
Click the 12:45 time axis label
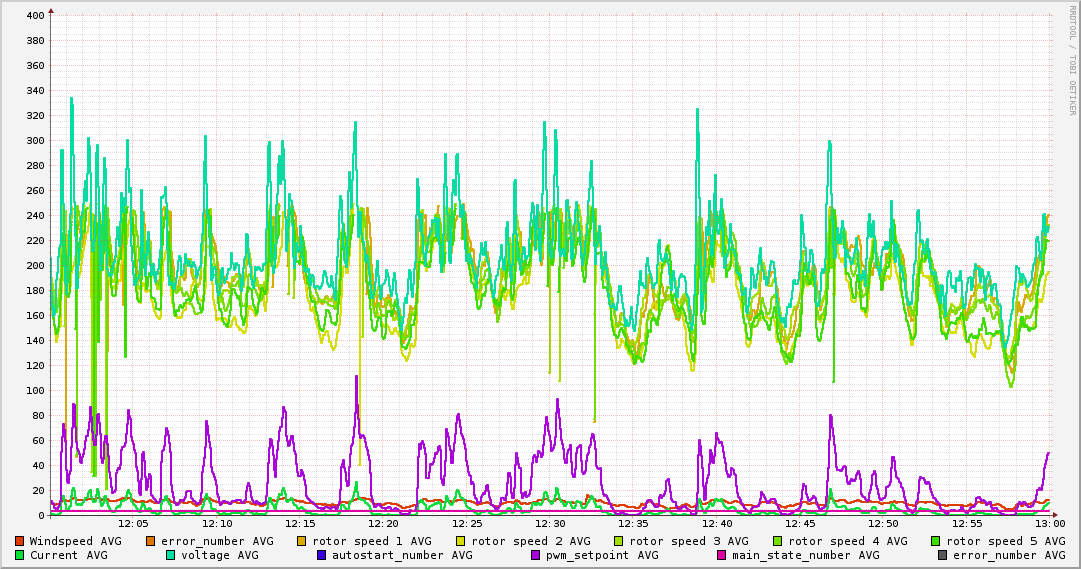pyautogui.click(x=800, y=523)
